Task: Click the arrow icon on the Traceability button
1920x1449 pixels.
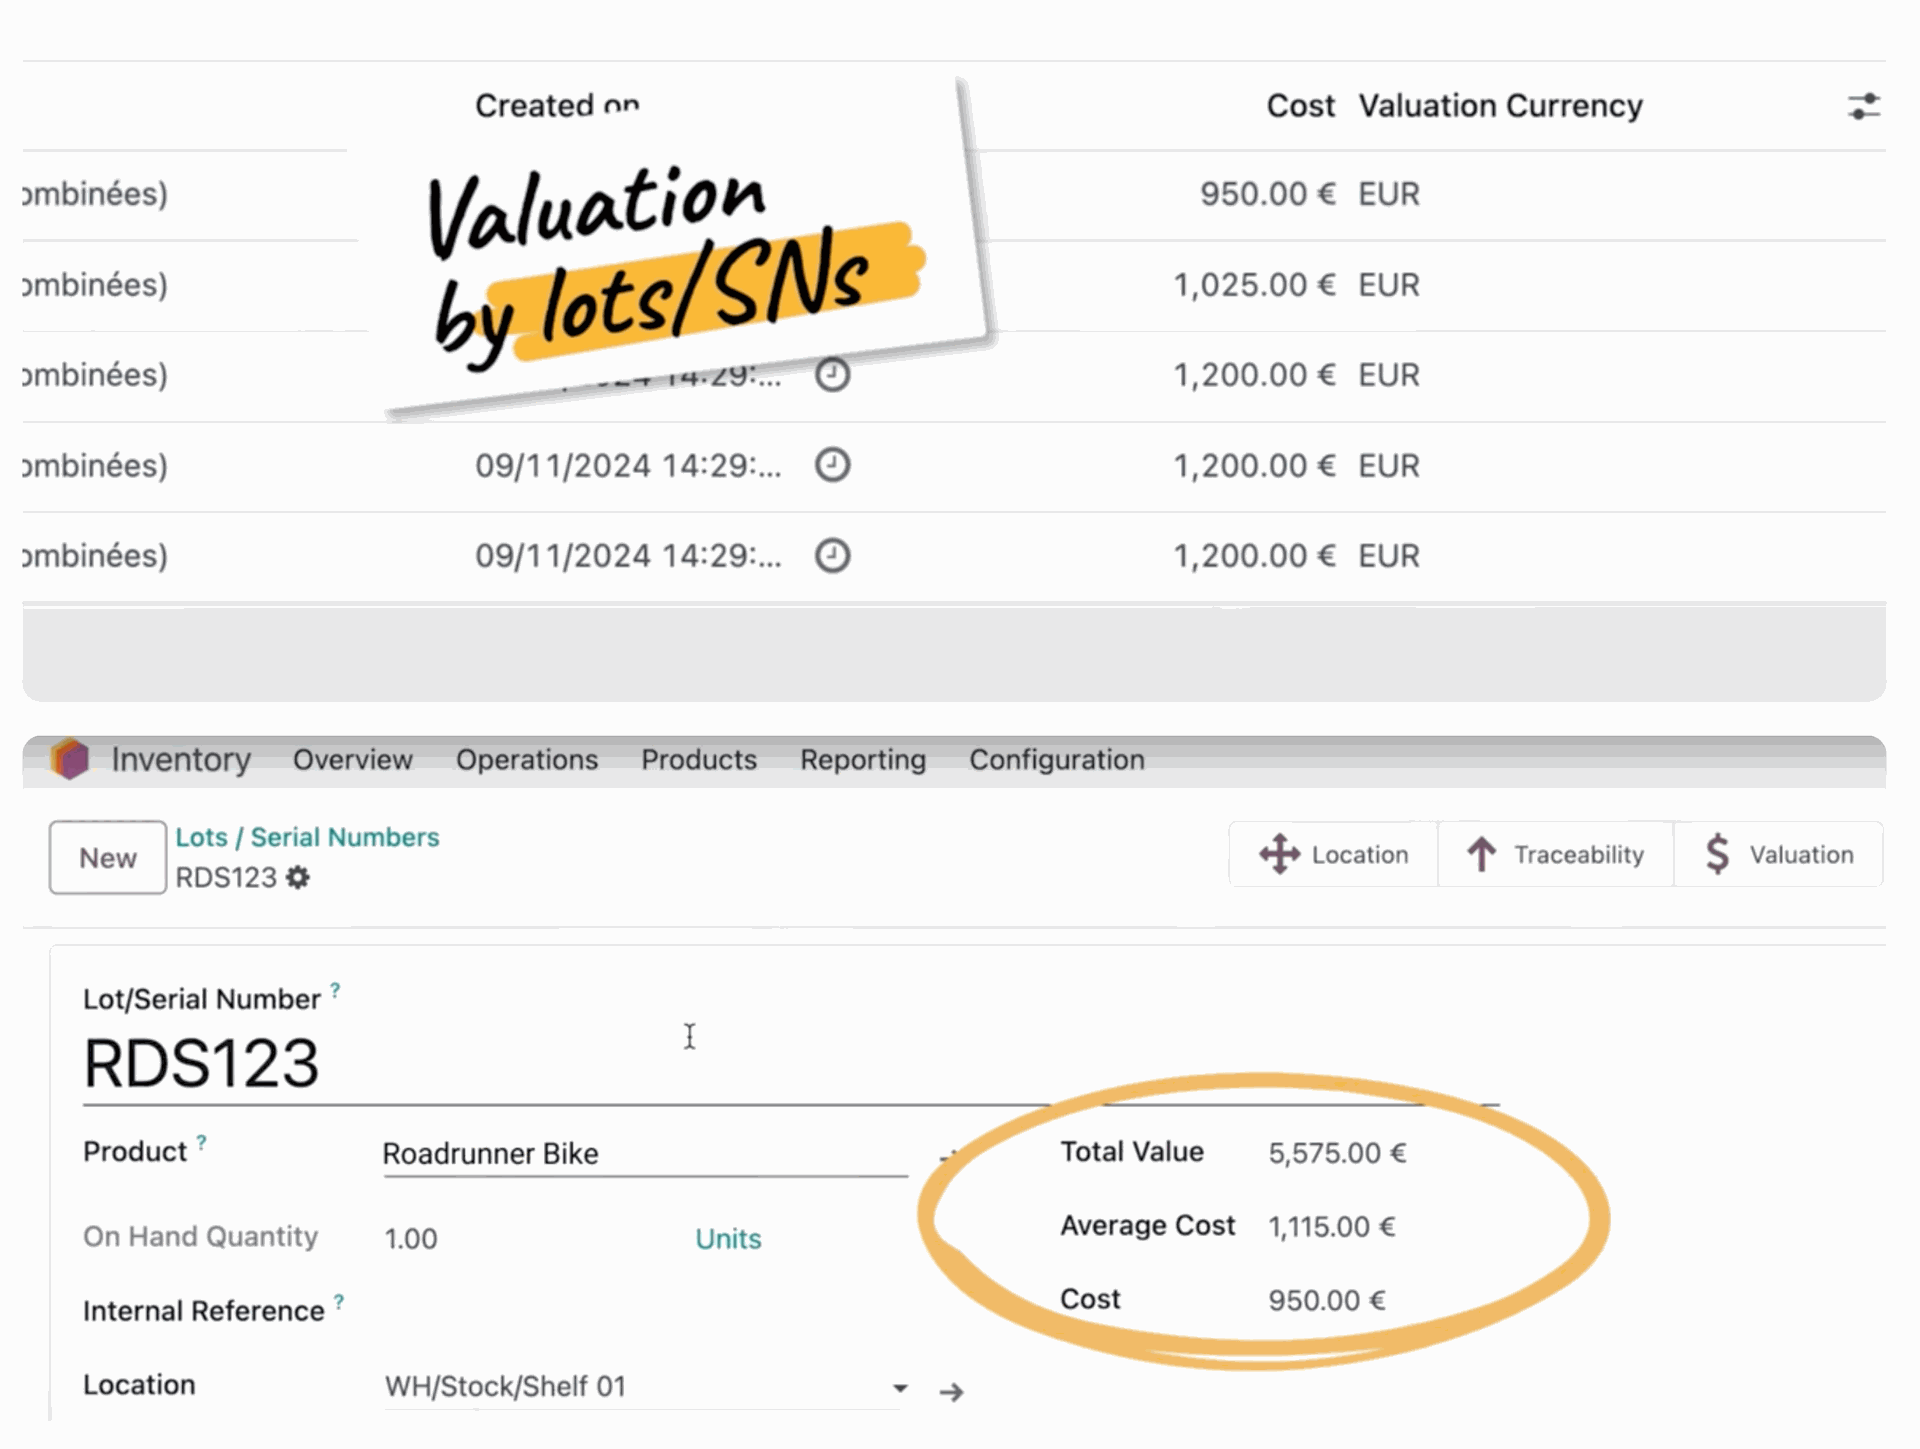Action: click(1483, 854)
